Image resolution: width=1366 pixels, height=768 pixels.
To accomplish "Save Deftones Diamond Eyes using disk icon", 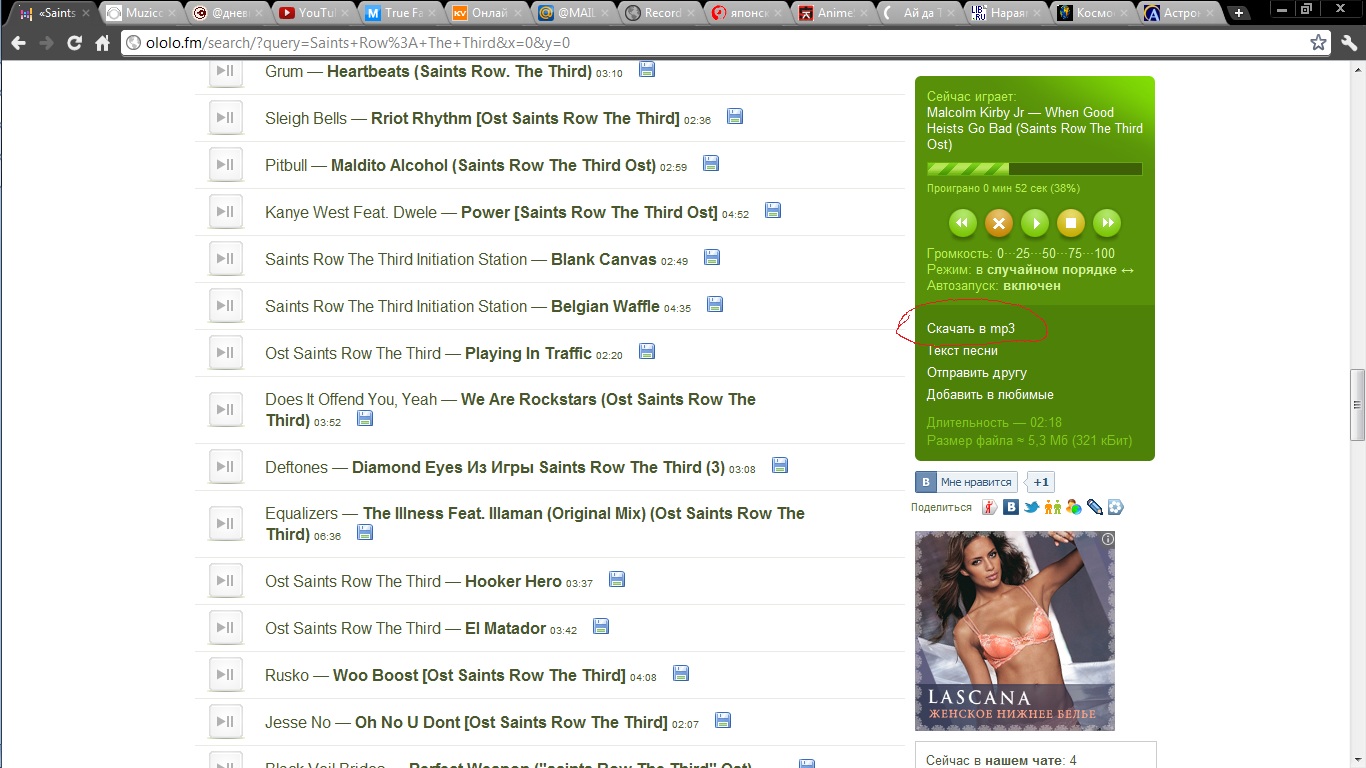I will point(780,465).
